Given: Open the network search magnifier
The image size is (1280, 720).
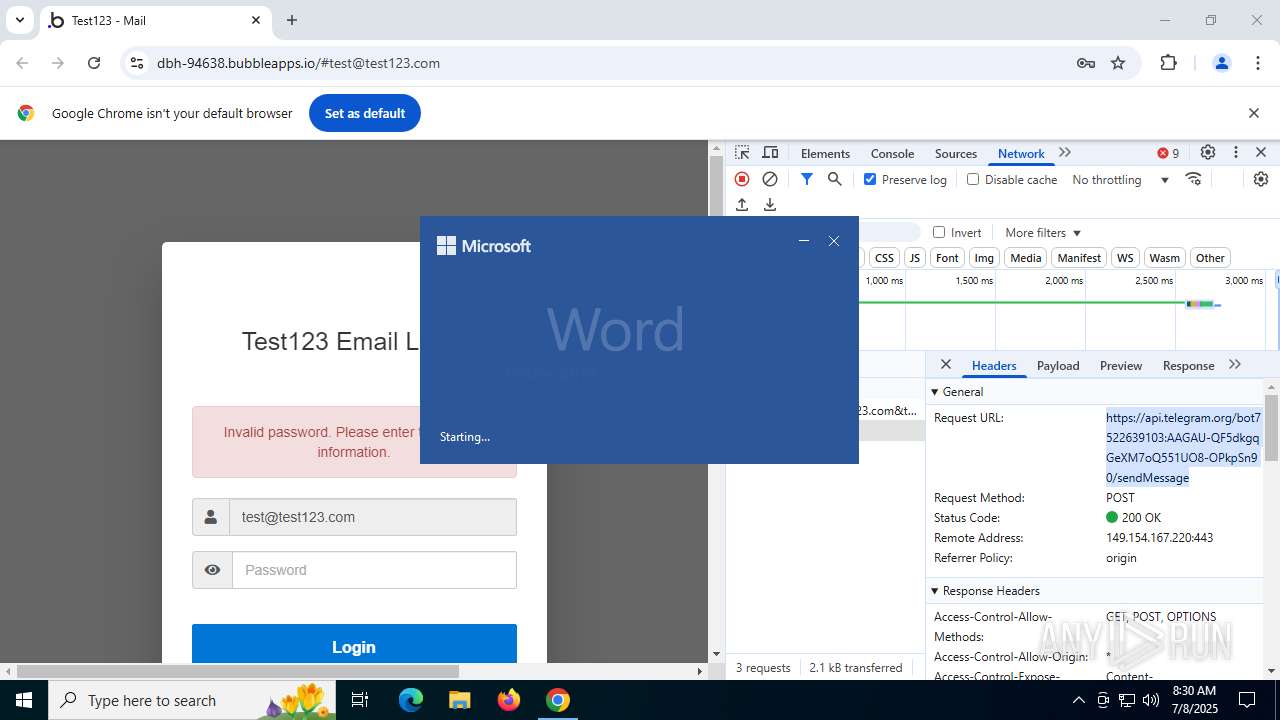Looking at the screenshot, I should point(835,179).
